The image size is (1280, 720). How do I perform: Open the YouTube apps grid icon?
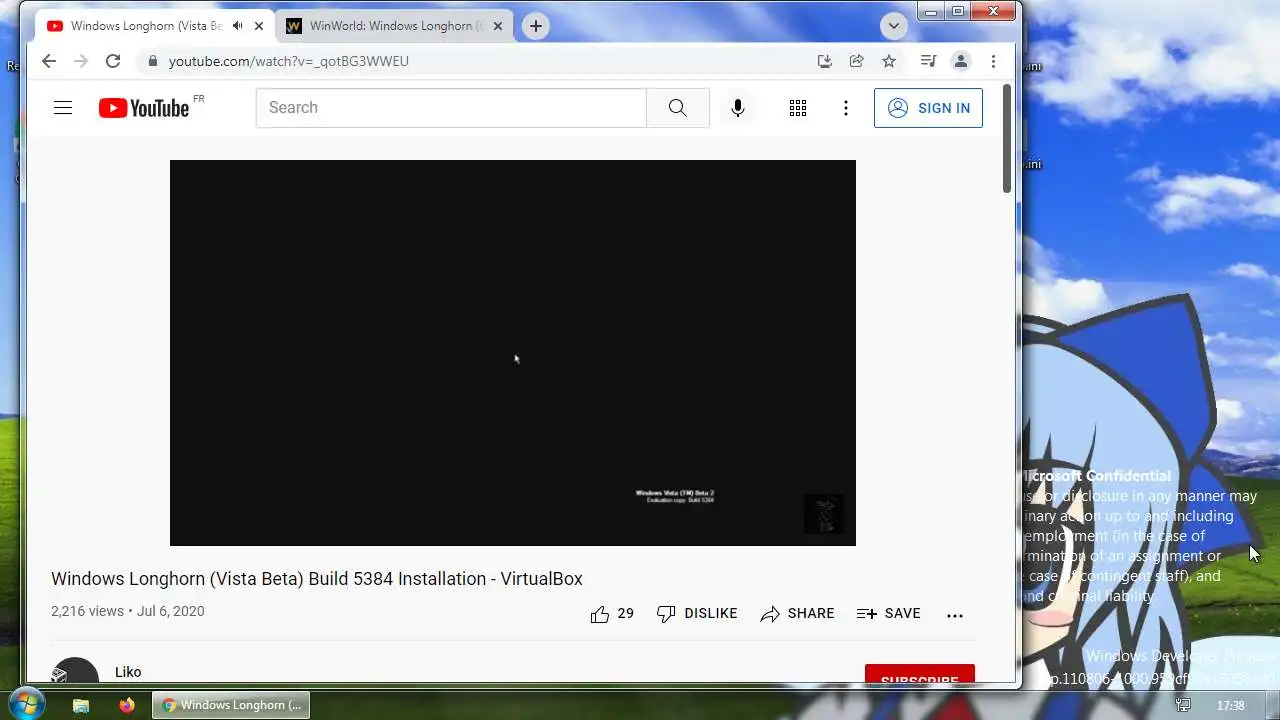(x=798, y=108)
